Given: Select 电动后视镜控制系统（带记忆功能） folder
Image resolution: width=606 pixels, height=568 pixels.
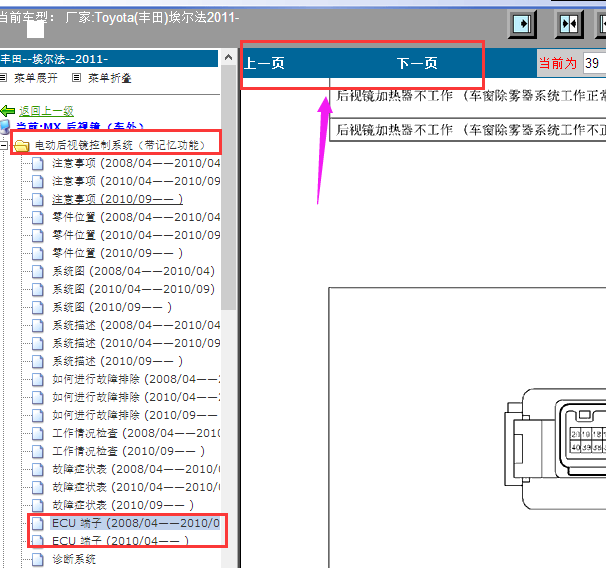Looking at the screenshot, I should pyautogui.click(x=120, y=145).
